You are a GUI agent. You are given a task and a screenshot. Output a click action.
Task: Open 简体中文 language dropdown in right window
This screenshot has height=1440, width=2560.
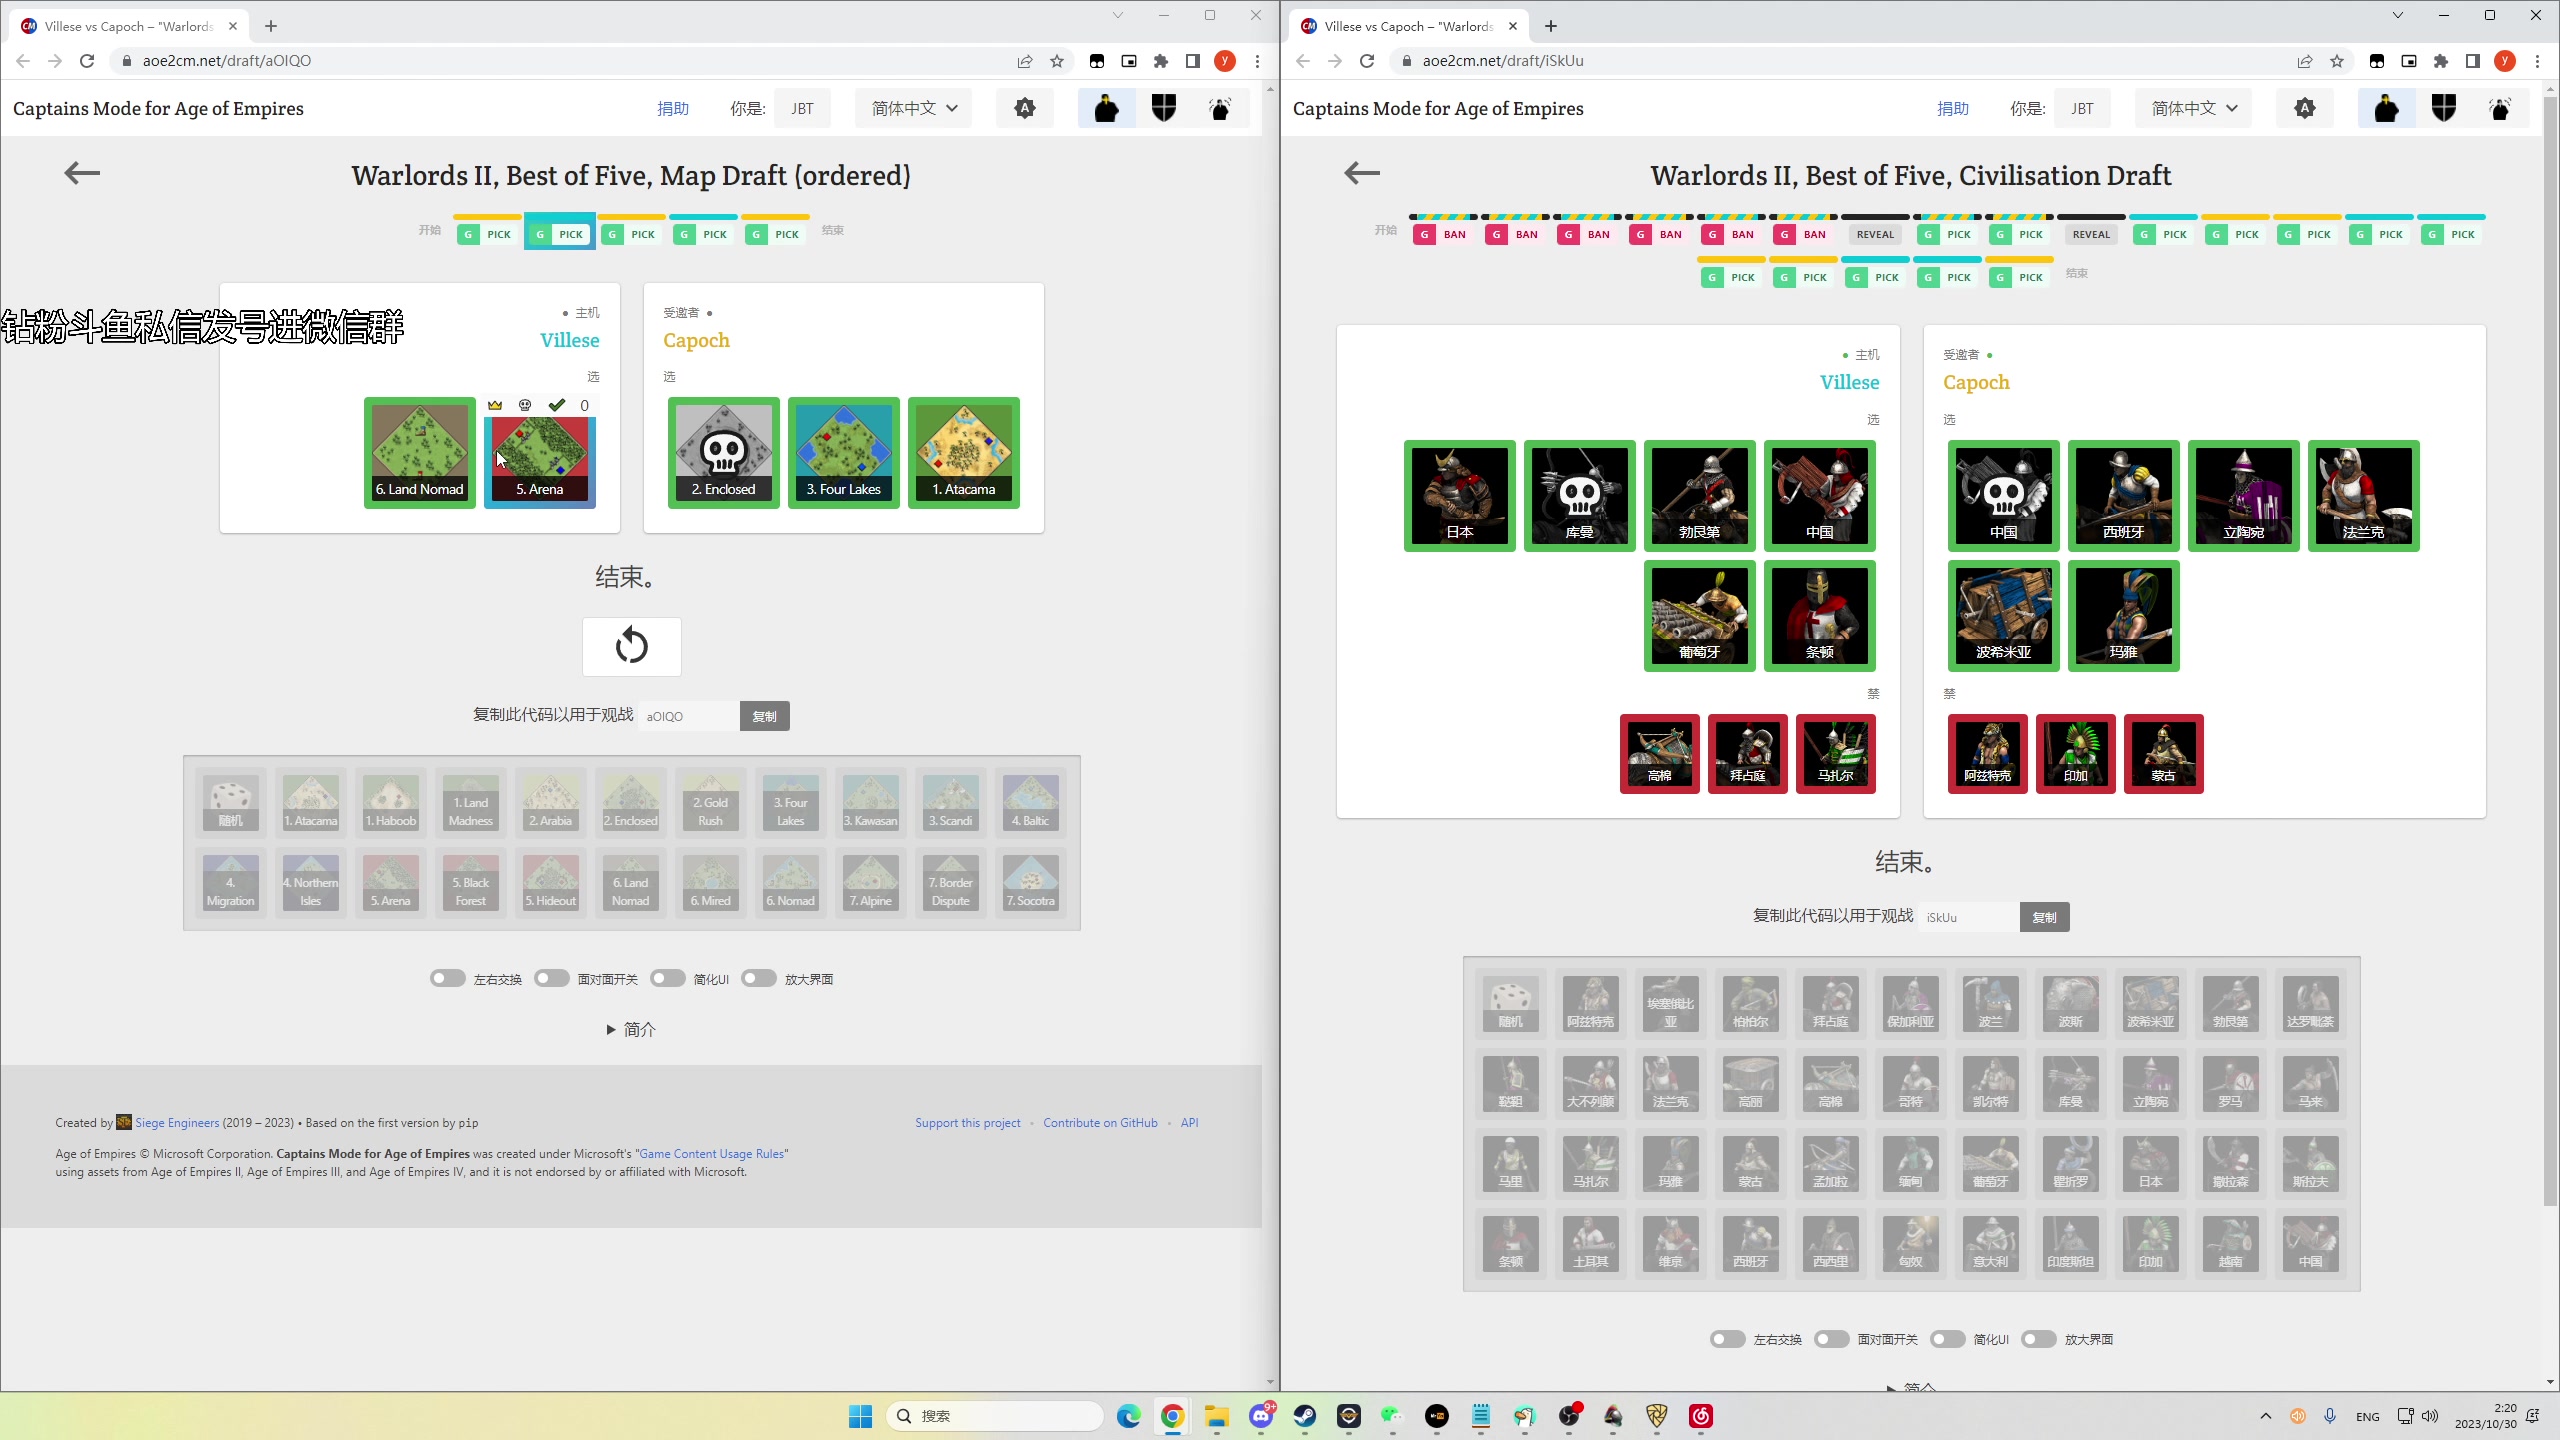(2193, 108)
